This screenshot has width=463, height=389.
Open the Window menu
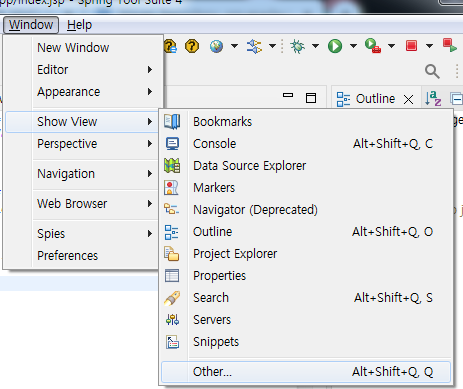click(31, 25)
